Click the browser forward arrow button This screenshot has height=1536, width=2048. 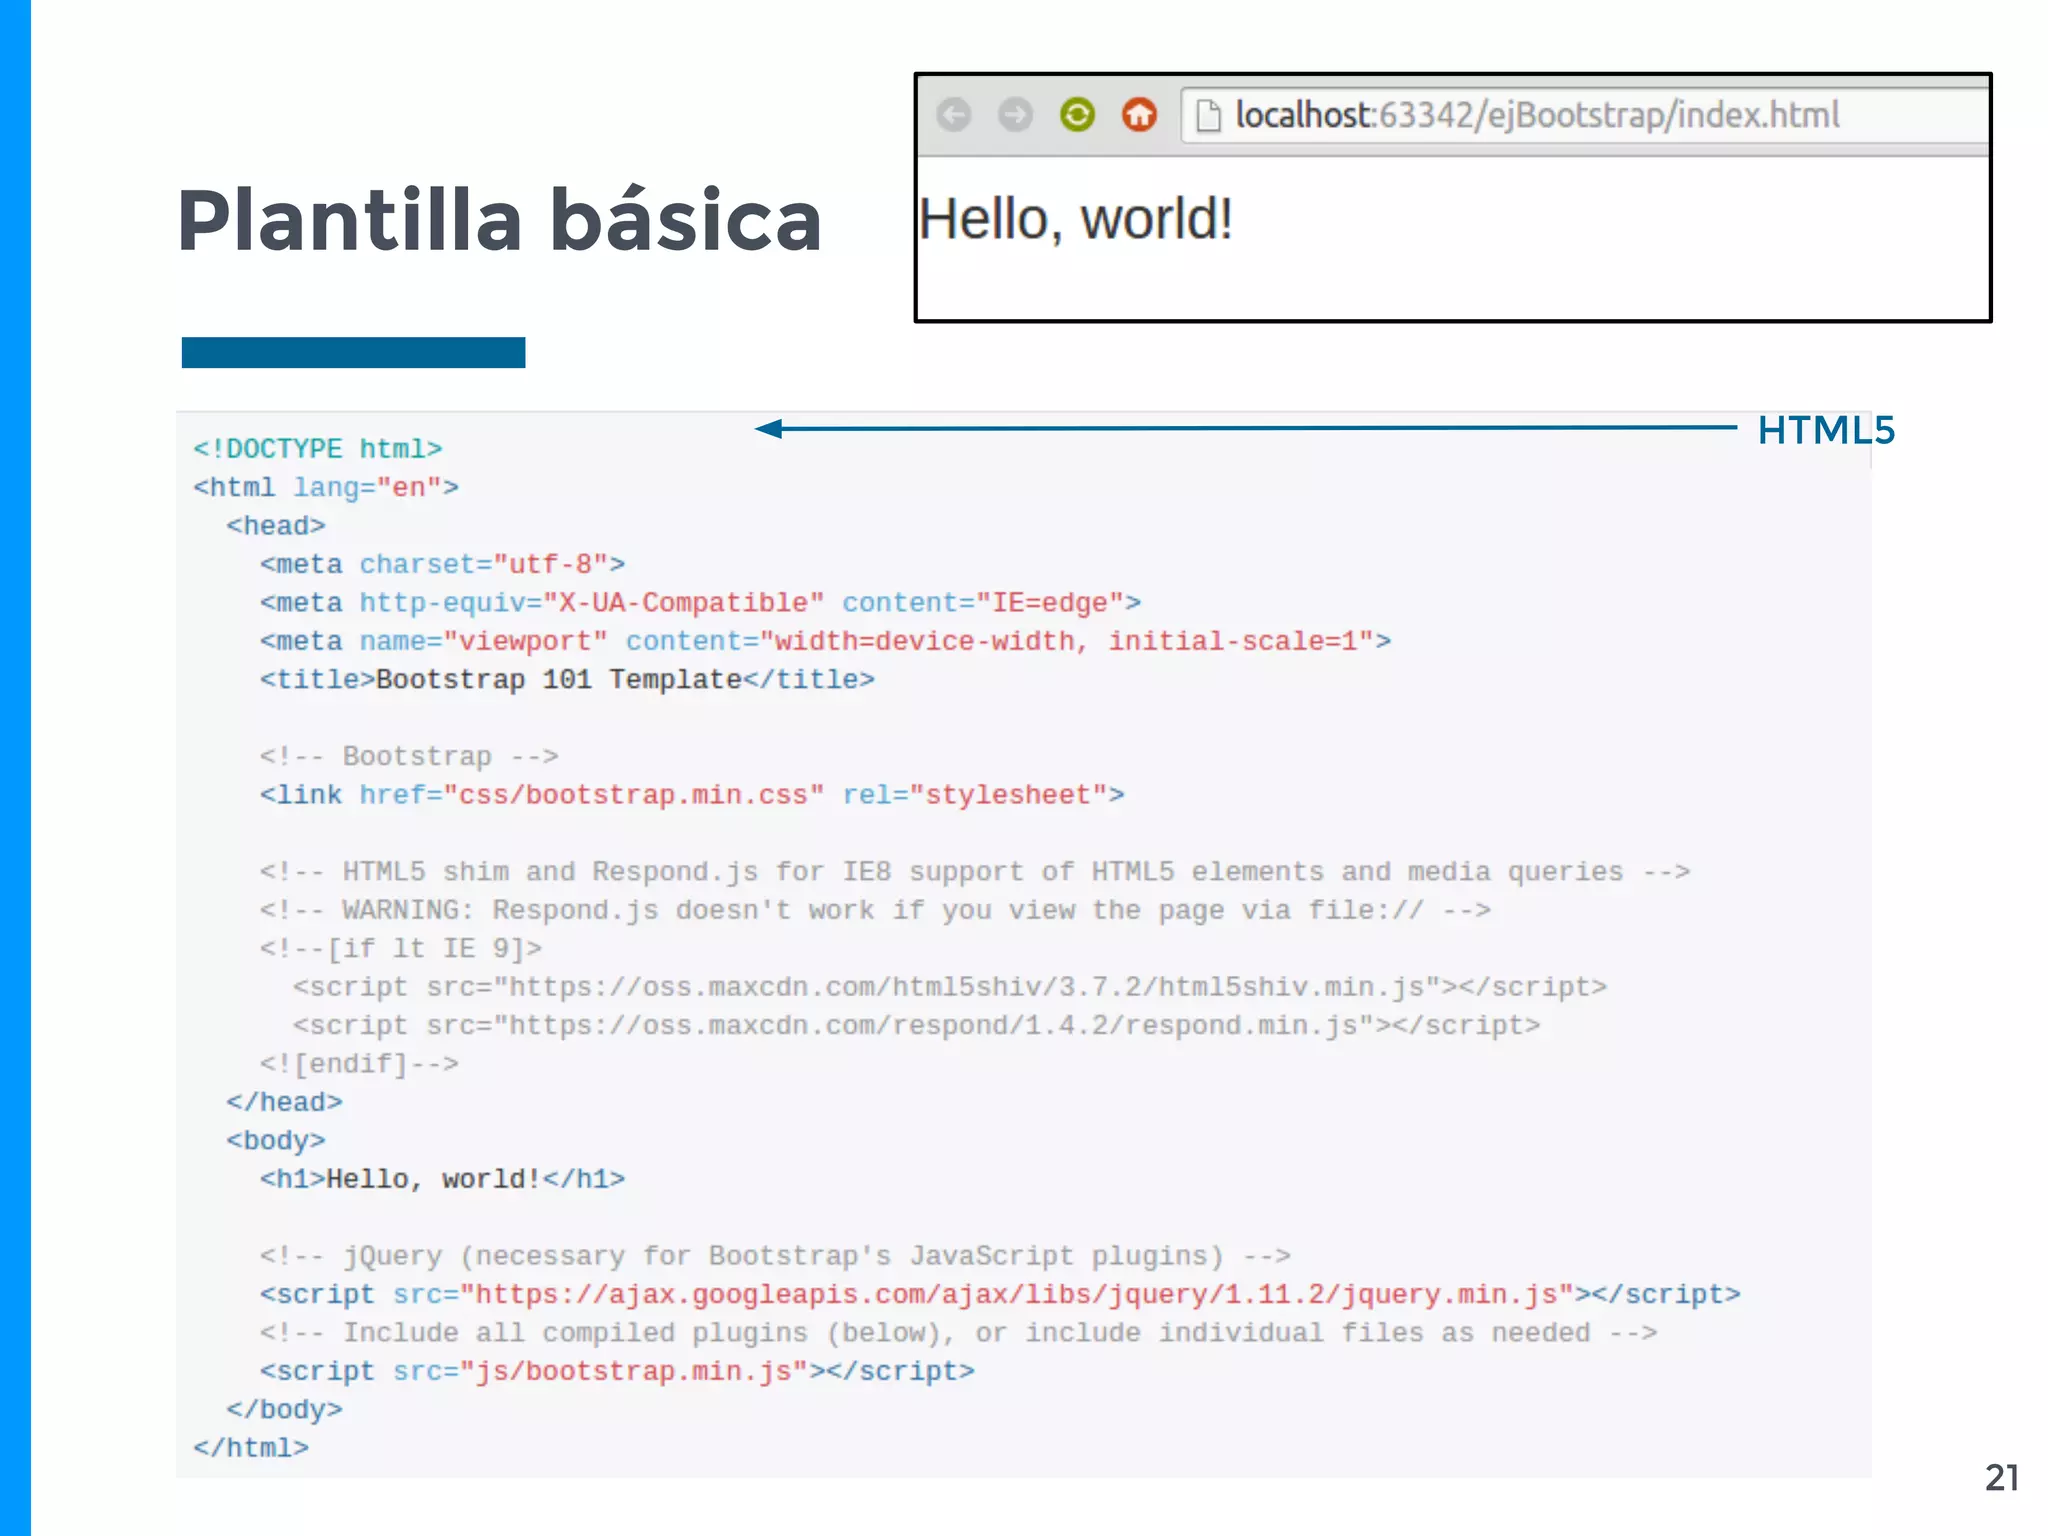(x=1015, y=115)
